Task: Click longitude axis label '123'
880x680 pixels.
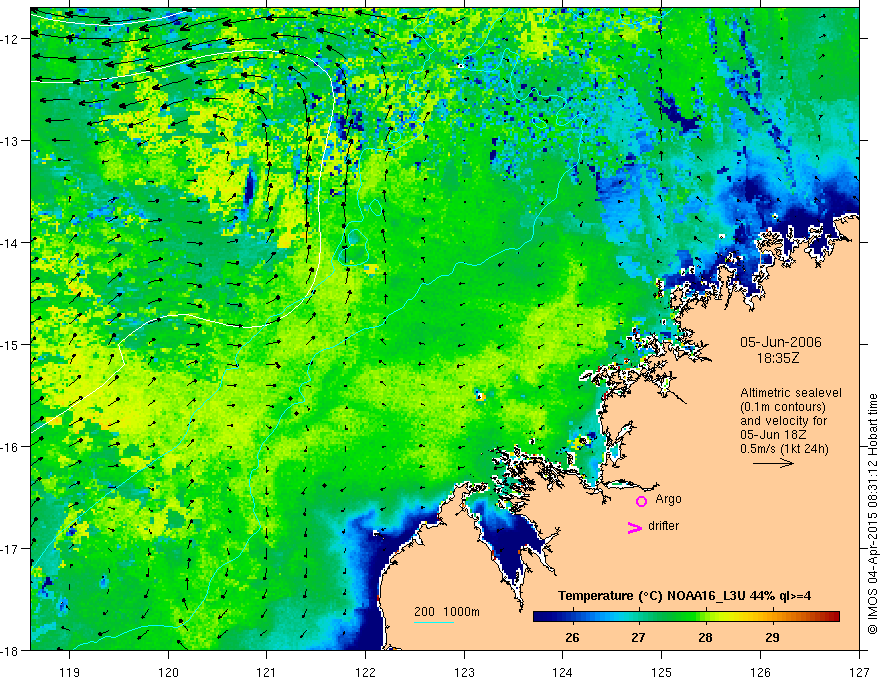Action: point(464,672)
